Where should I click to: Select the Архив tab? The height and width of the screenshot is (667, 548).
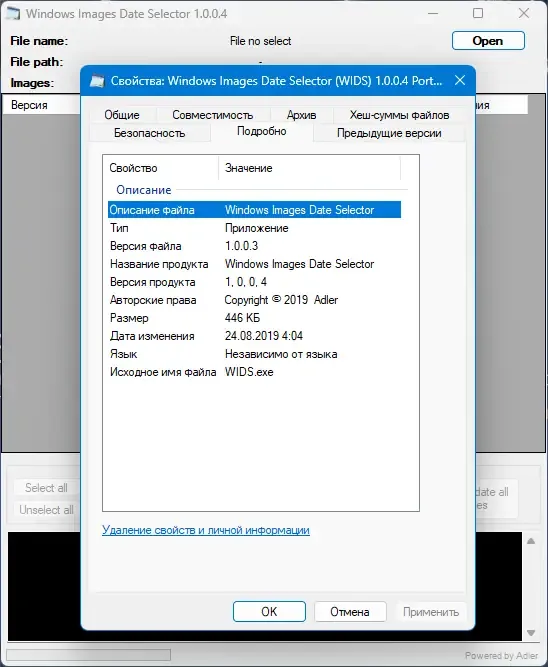coord(301,115)
